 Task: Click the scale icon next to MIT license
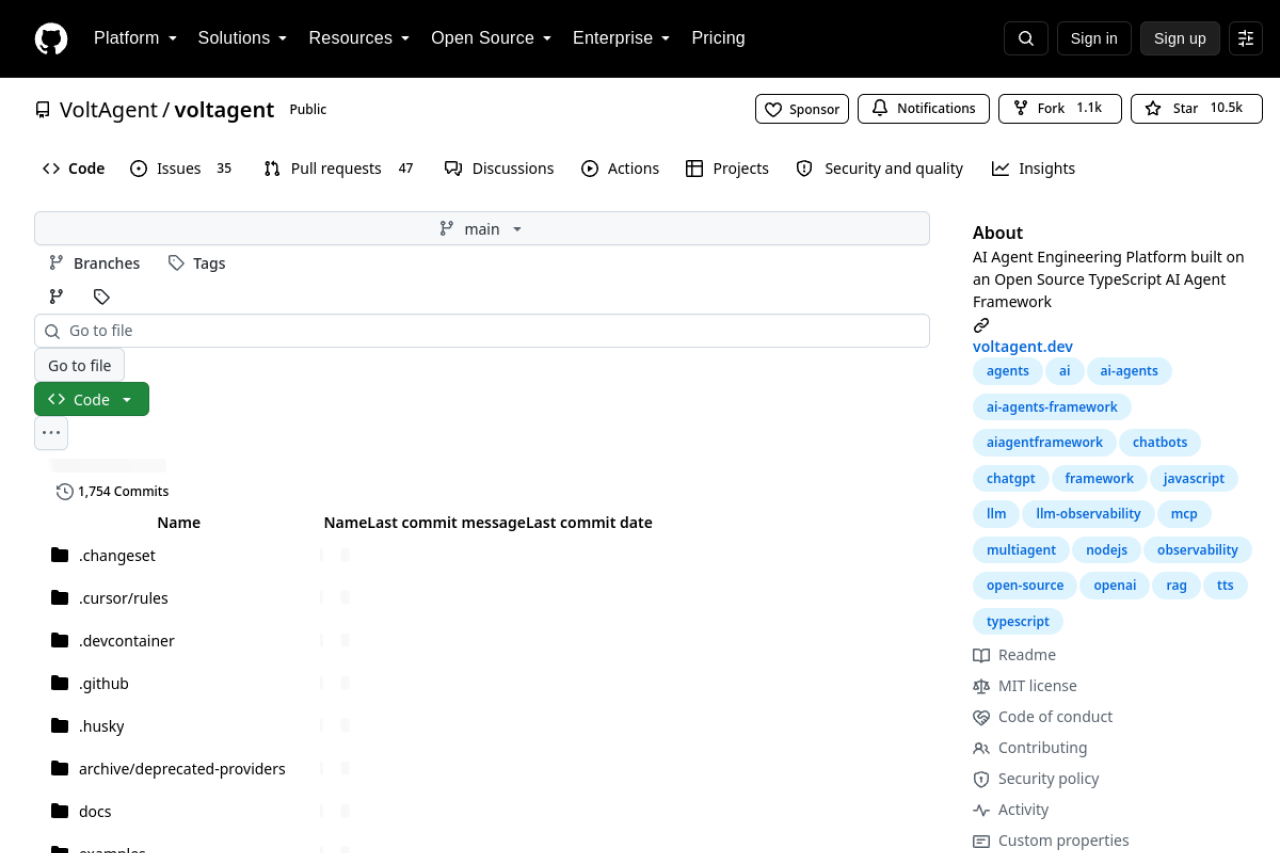[981, 686]
